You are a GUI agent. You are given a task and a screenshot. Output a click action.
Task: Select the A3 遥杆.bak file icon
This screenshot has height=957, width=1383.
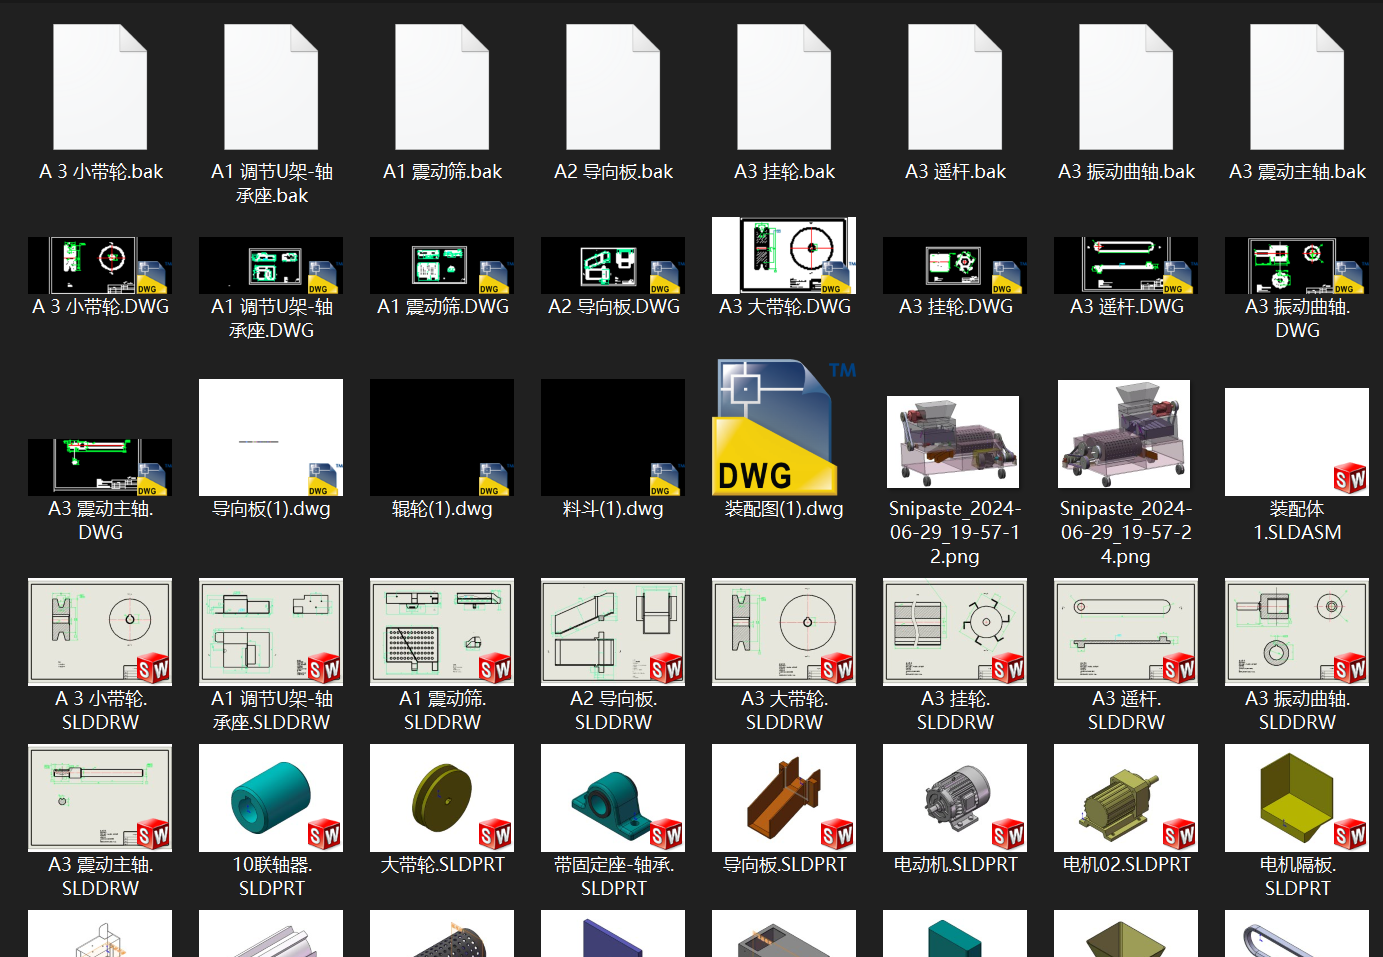955,87
